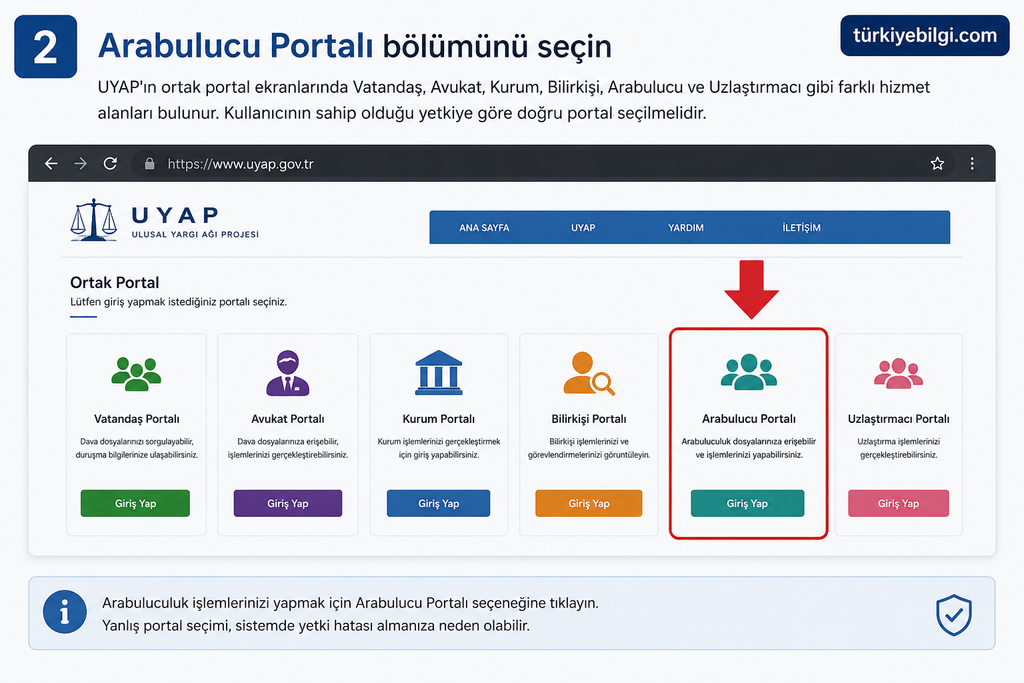This screenshot has height=683, width=1024.
Task: Click the Kurum Portalı card title
Action: tap(438, 419)
